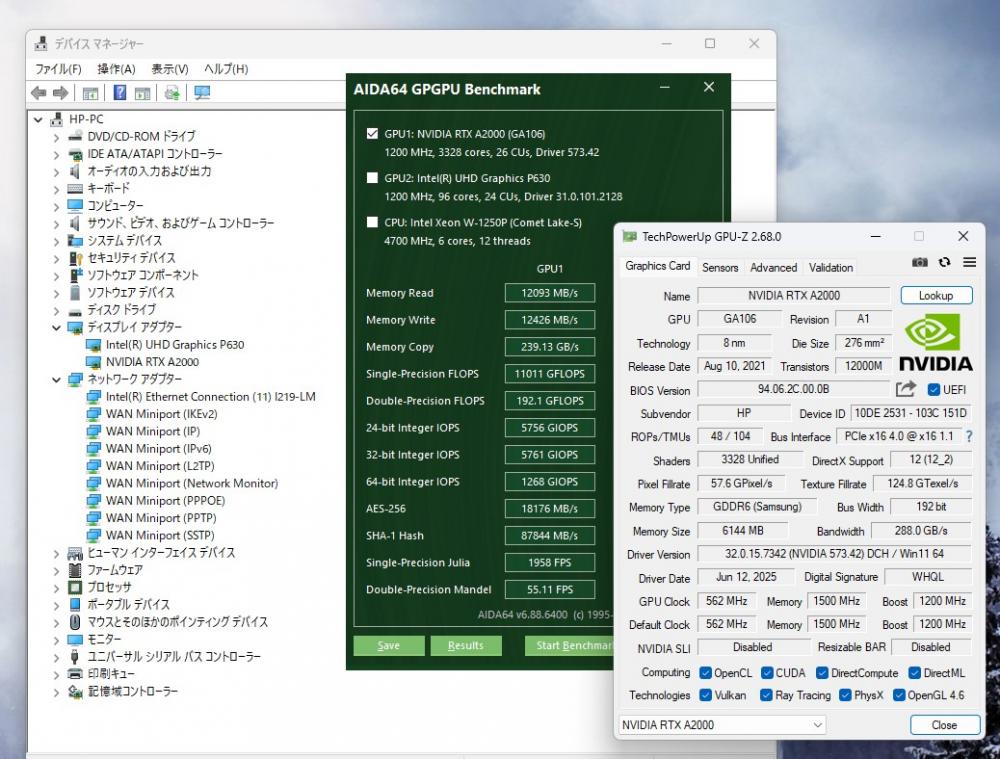Expand DVD/CD-ROM ドライブ node
Screen dimensions: 1000x759
tap(56, 136)
